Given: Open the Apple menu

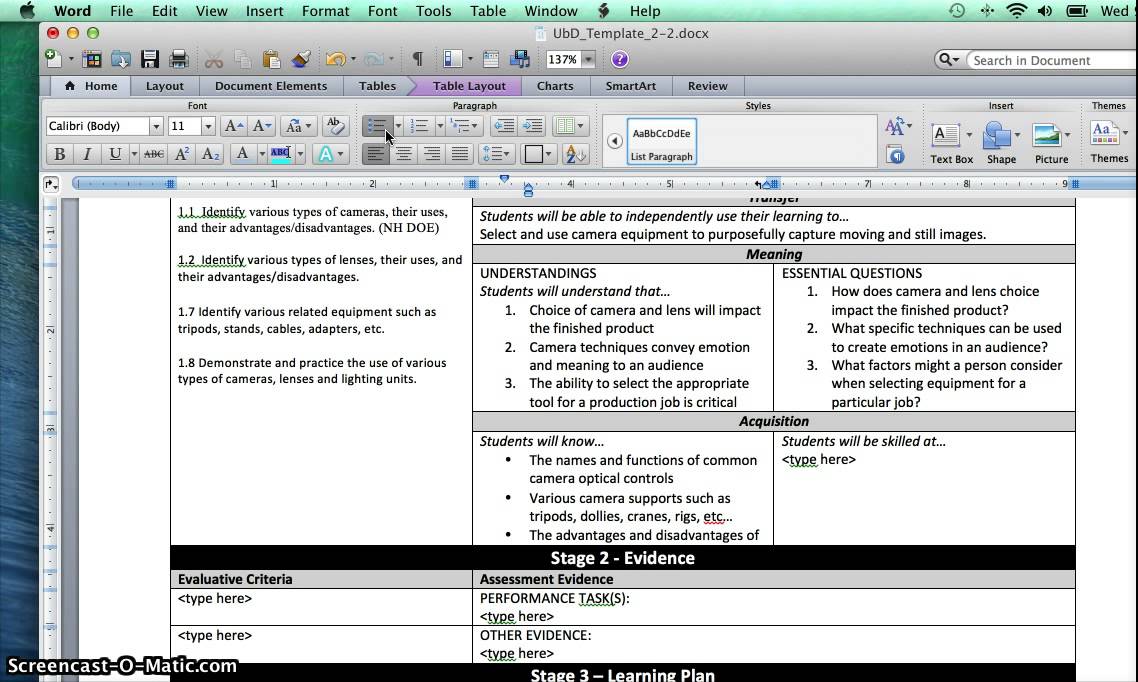Looking at the screenshot, I should coord(27,11).
